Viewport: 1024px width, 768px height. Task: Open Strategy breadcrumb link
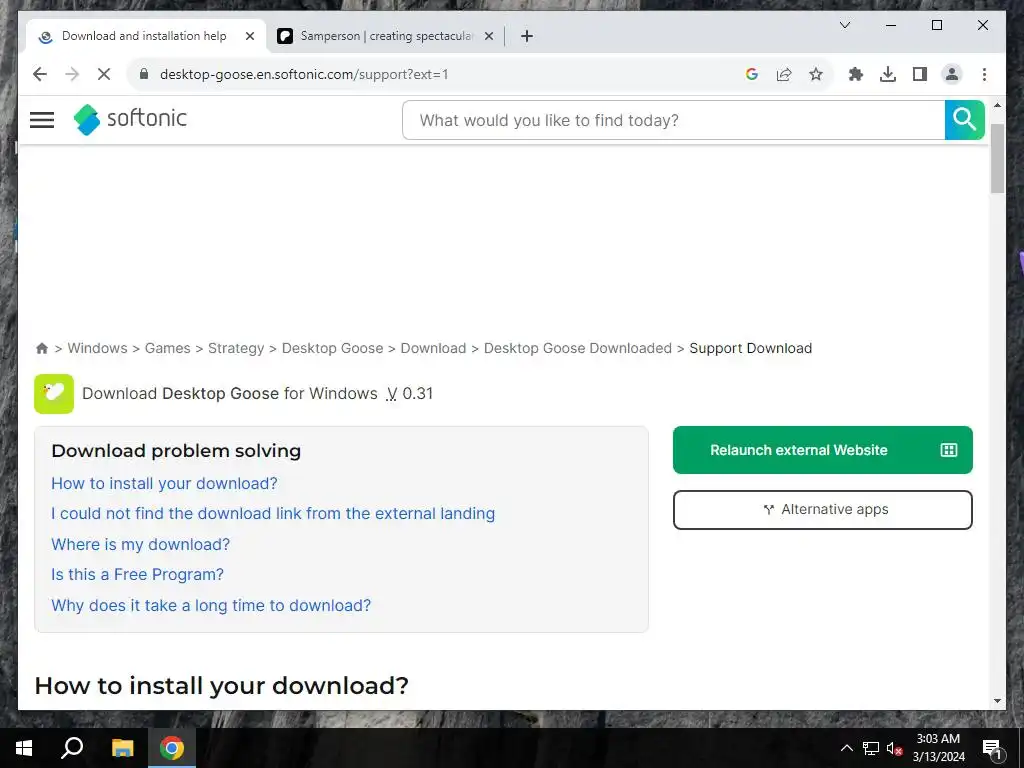coord(236,348)
